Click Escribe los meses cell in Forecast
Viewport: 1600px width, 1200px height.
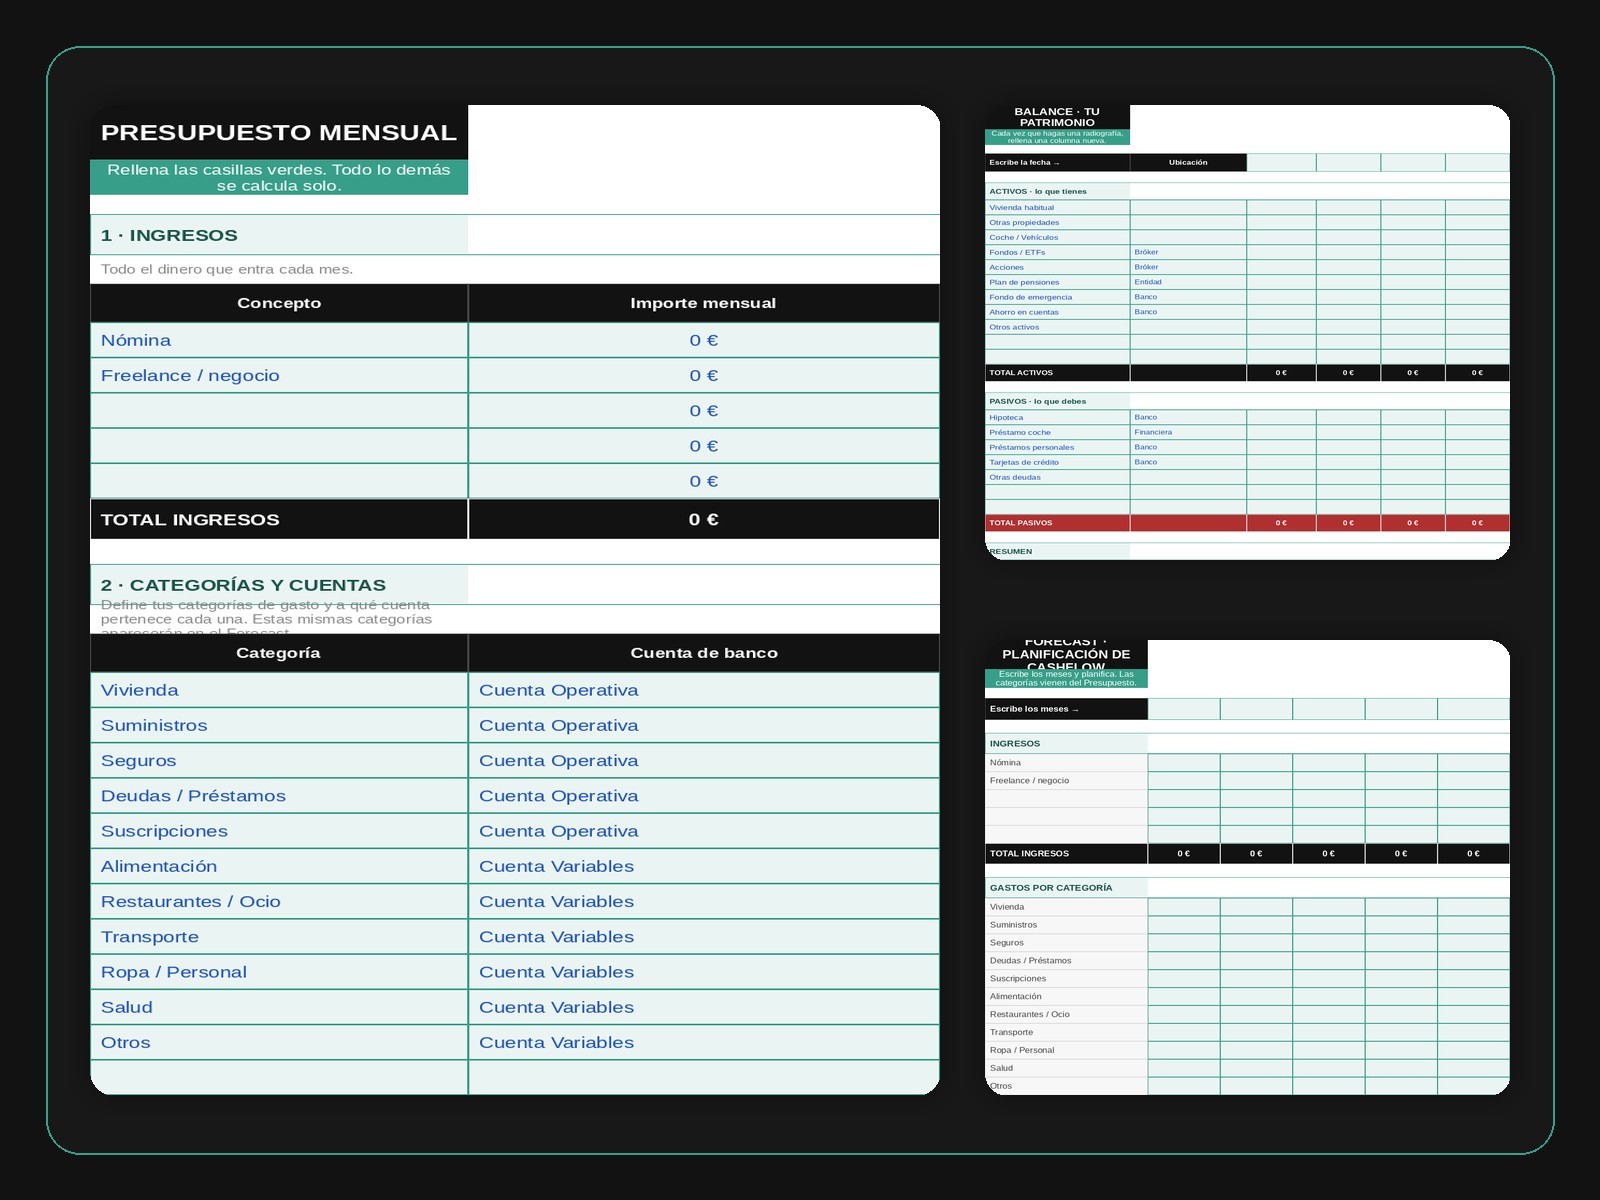point(1066,709)
